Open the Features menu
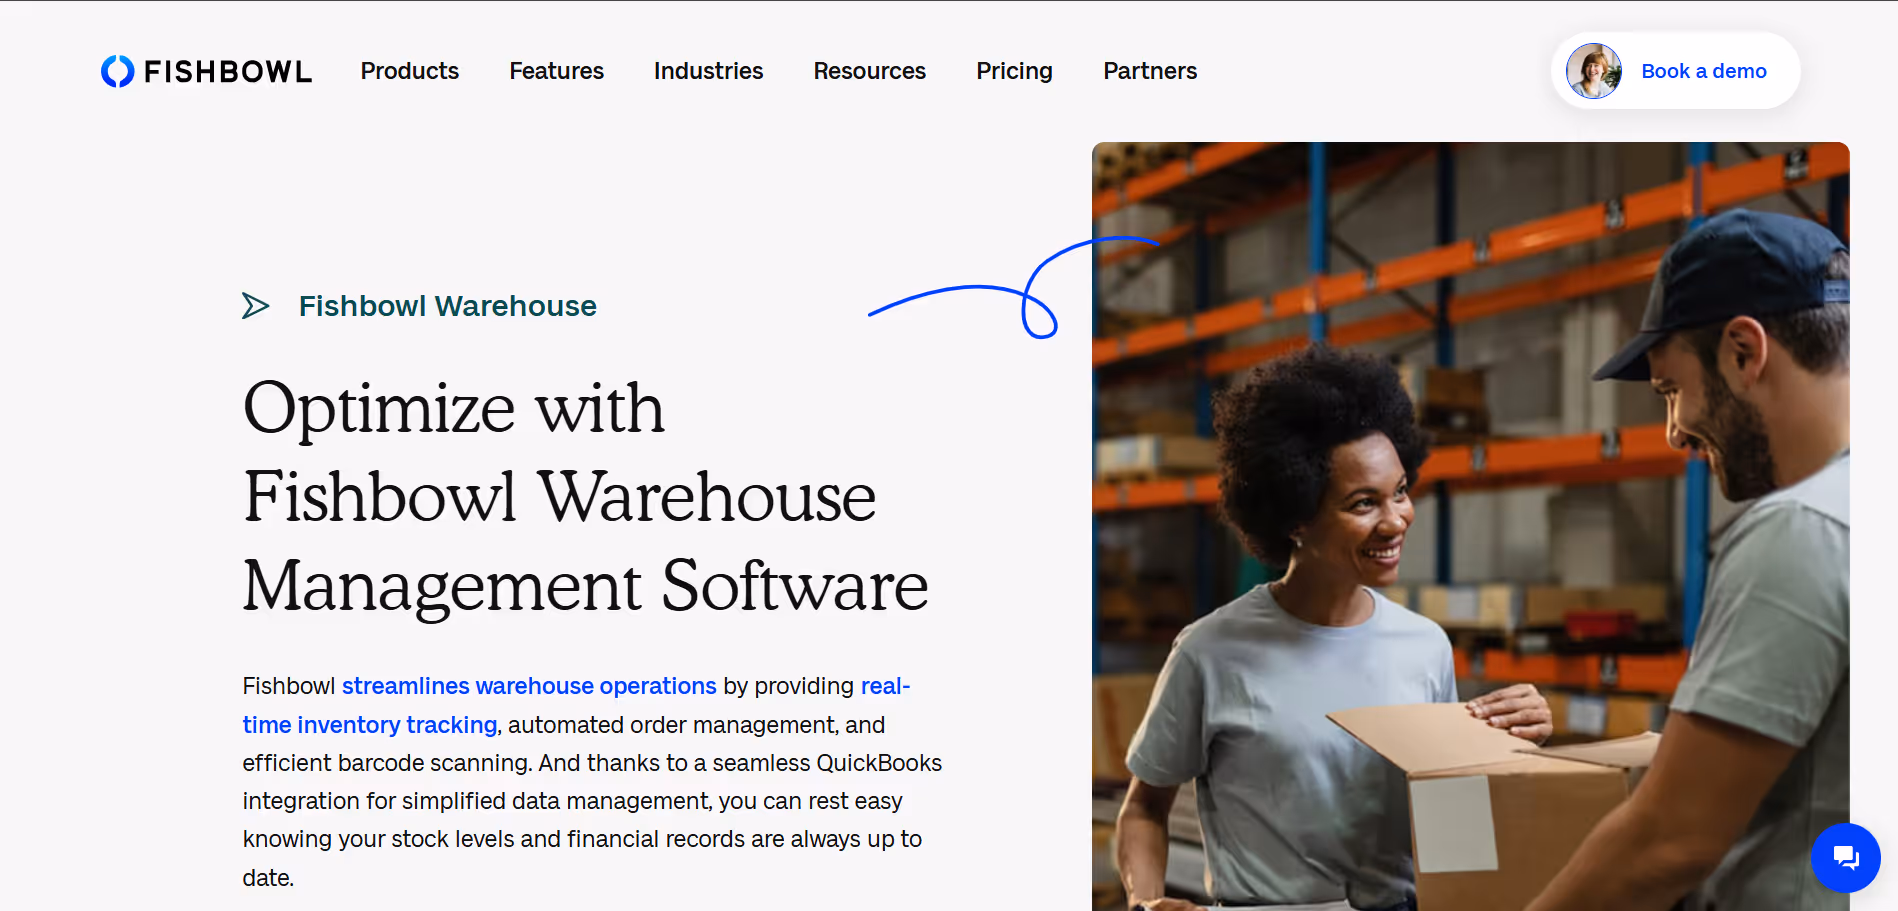This screenshot has width=1898, height=911. pyautogui.click(x=557, y=71)
